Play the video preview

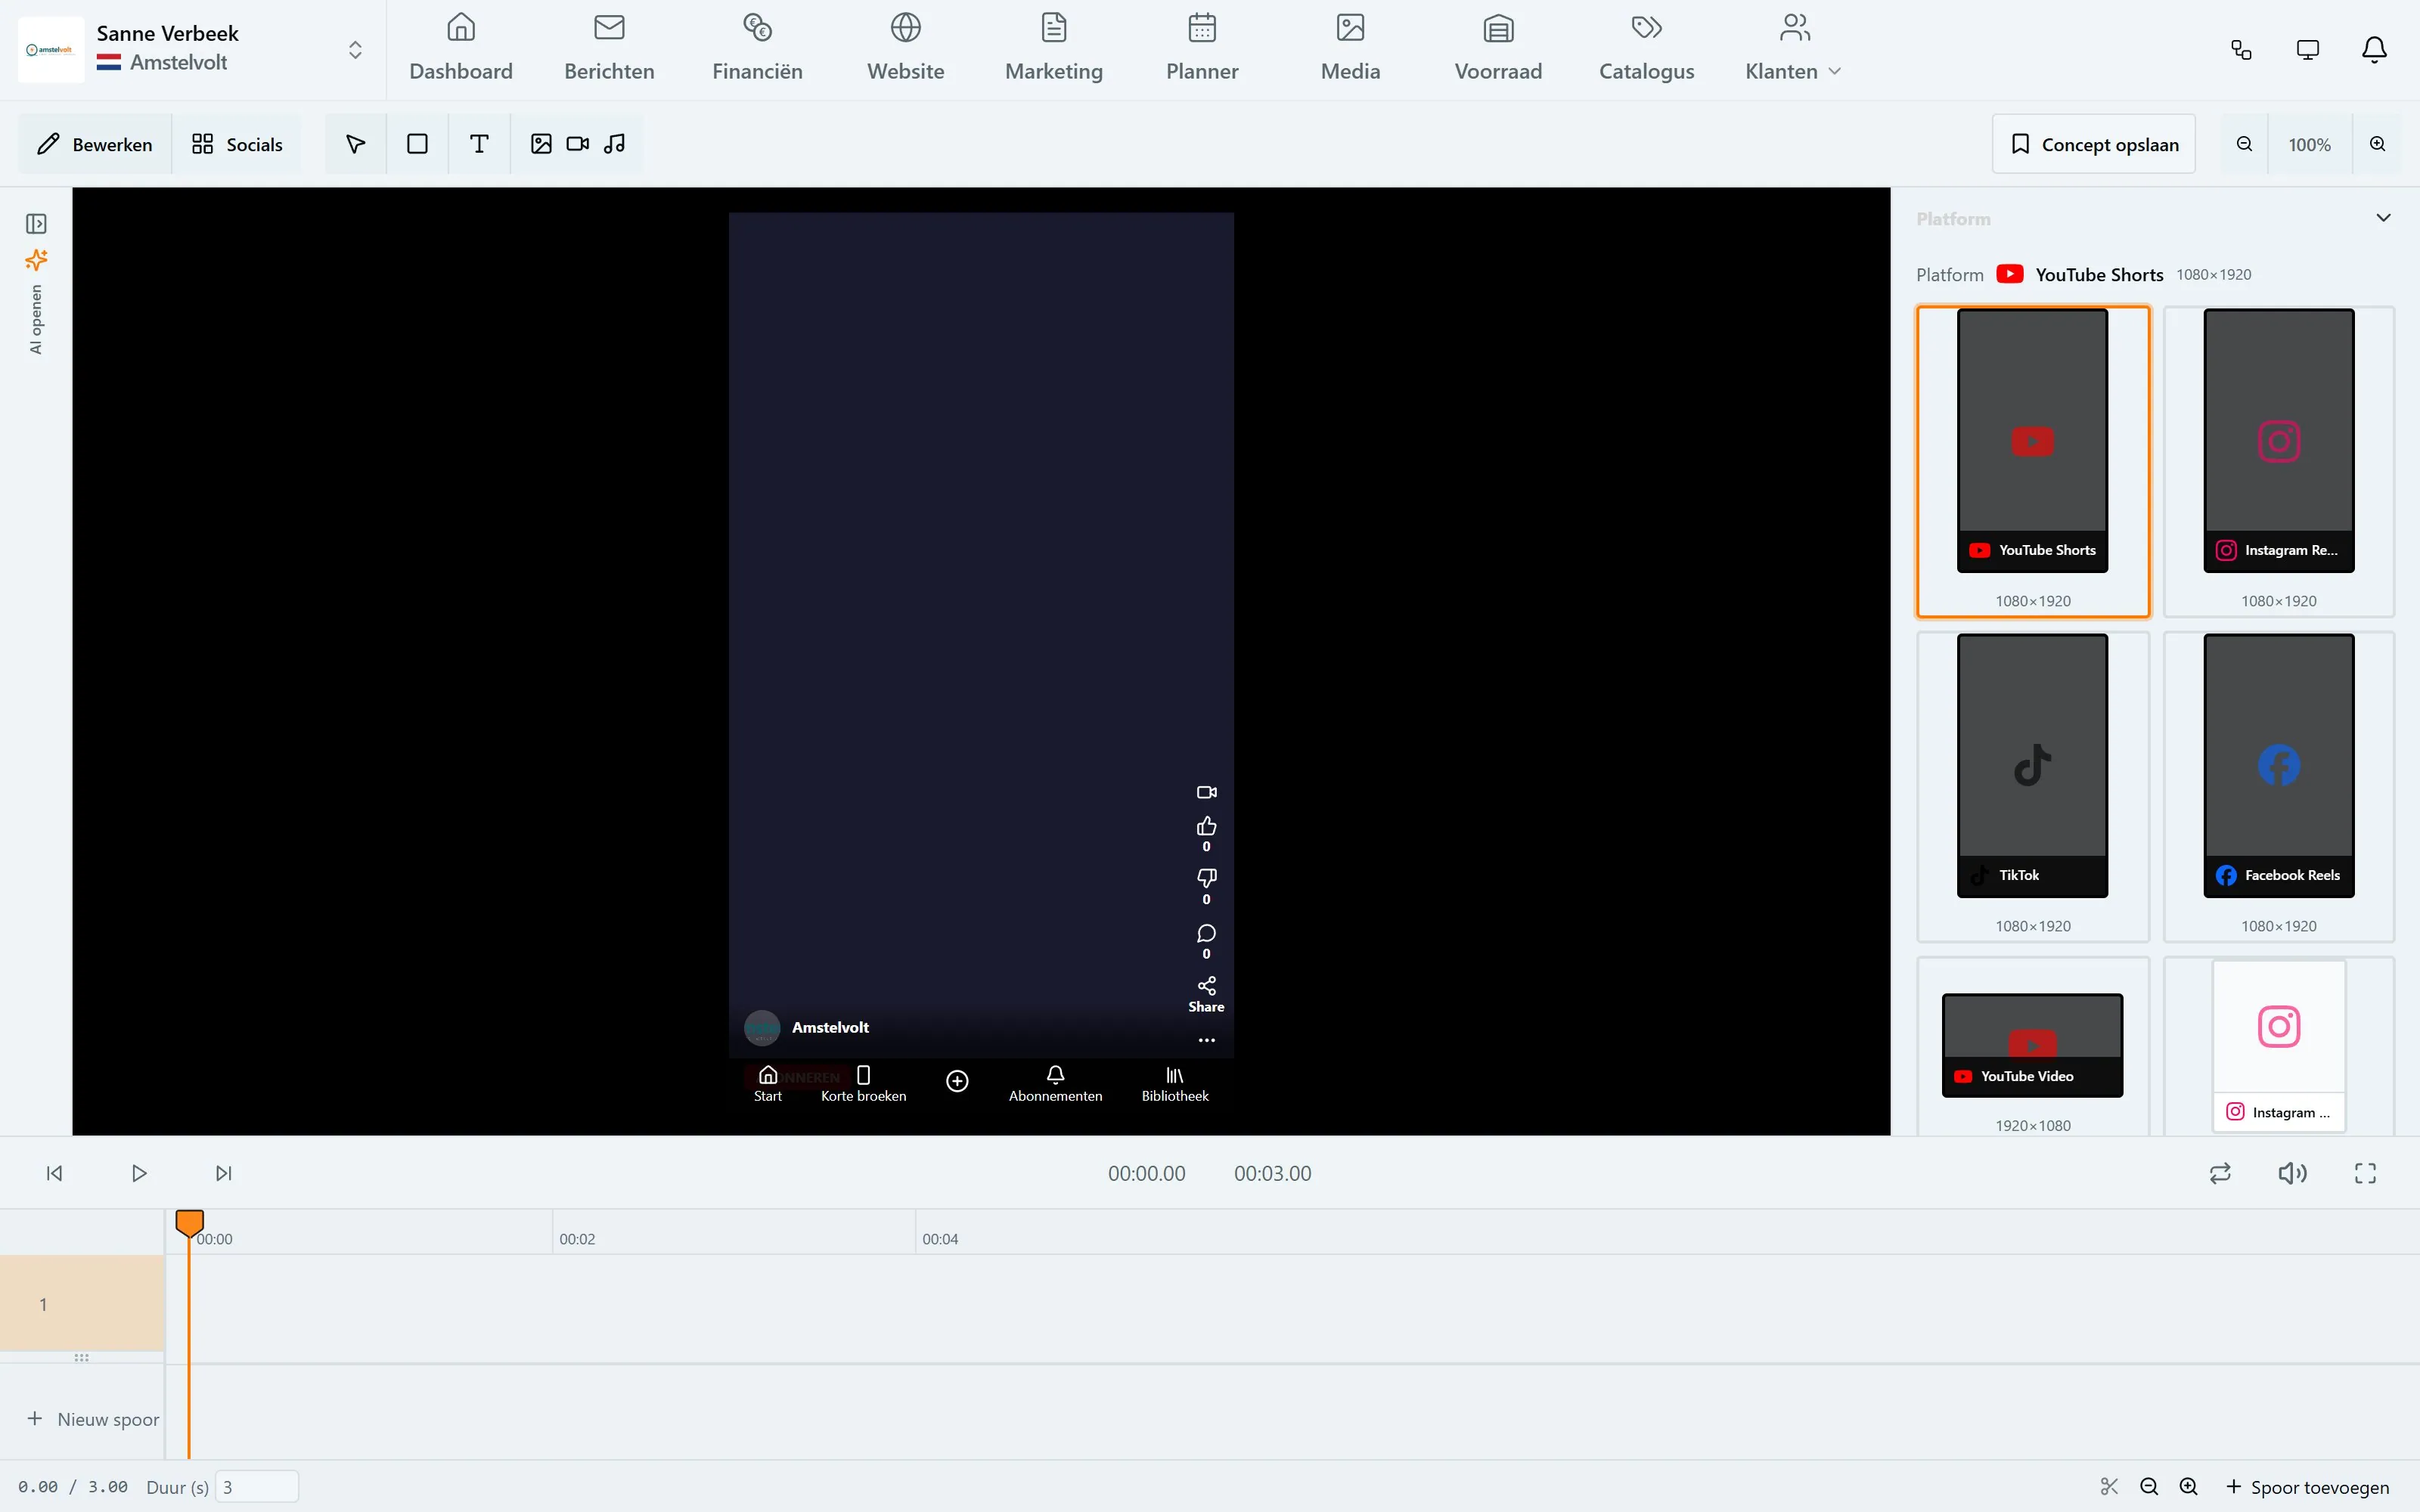(139, 1173)
